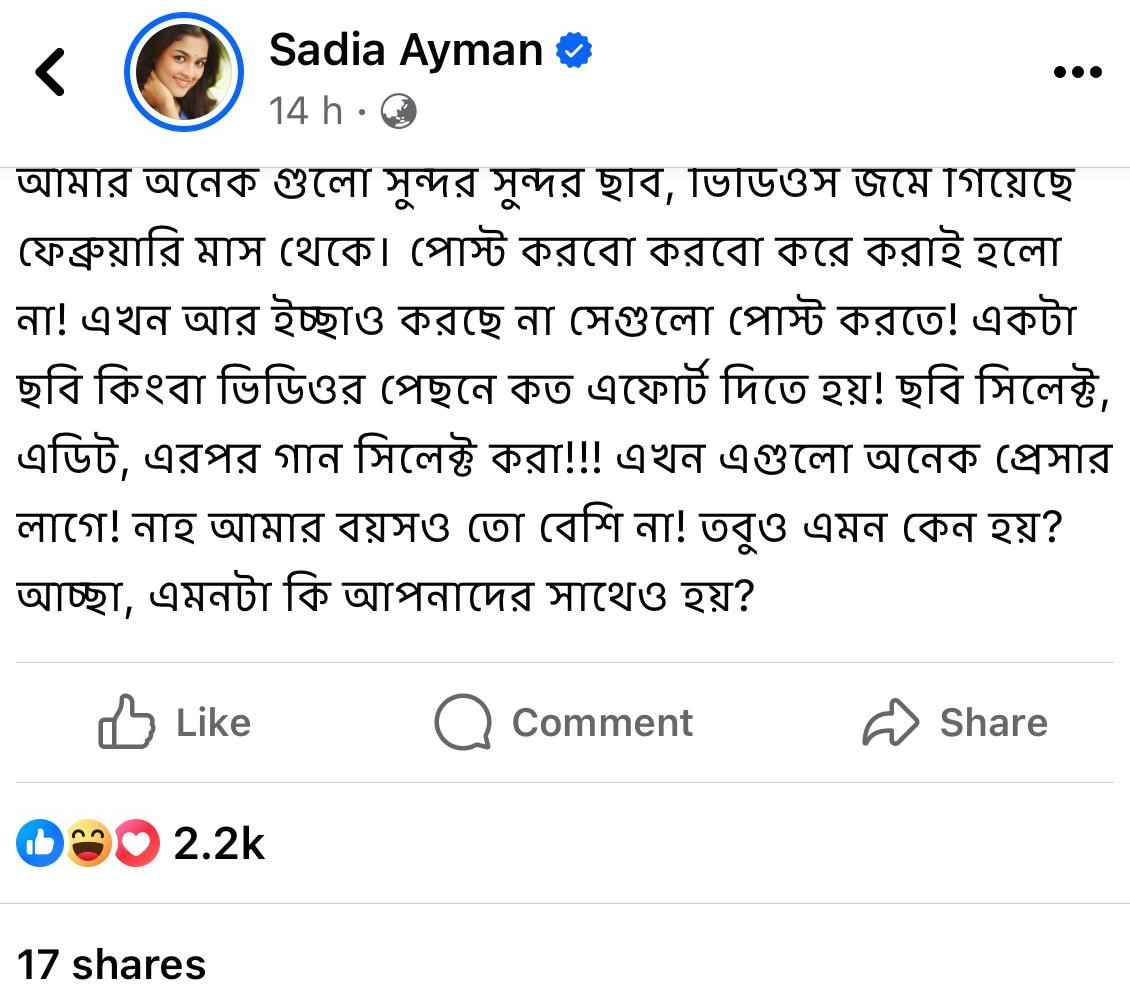
Task: Click the last post line ending 'সাথেও হয়?'
Action: [385, 596]
